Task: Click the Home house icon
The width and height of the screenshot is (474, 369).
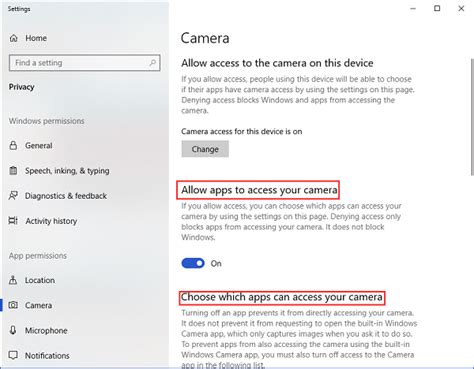Action: pyautogui.click(x=13, y=38)
